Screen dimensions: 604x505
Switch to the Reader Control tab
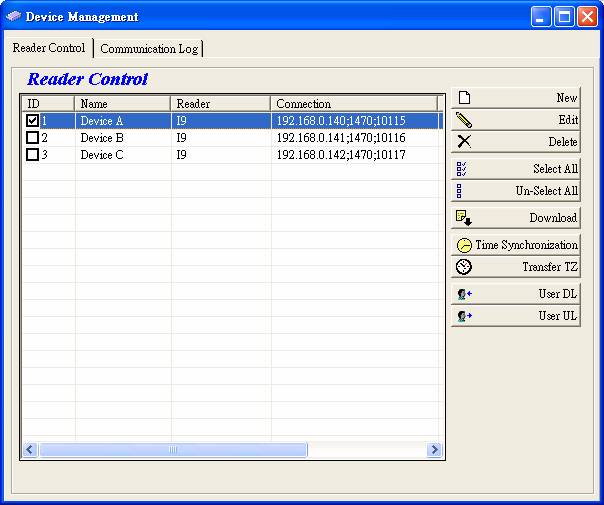(x=49, y=48)
